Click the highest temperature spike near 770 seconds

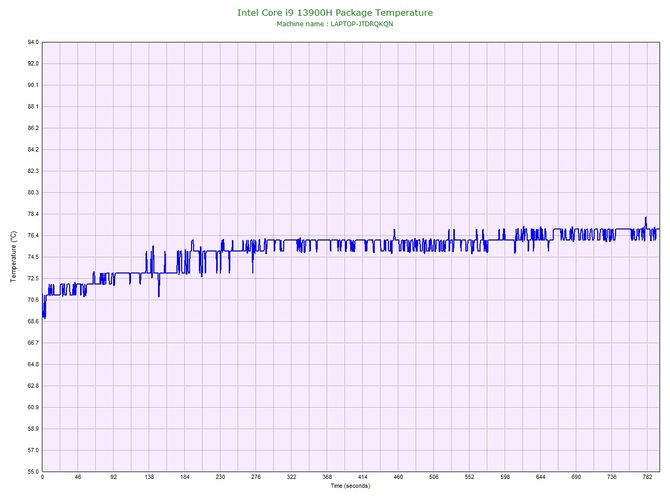point(646,218)
